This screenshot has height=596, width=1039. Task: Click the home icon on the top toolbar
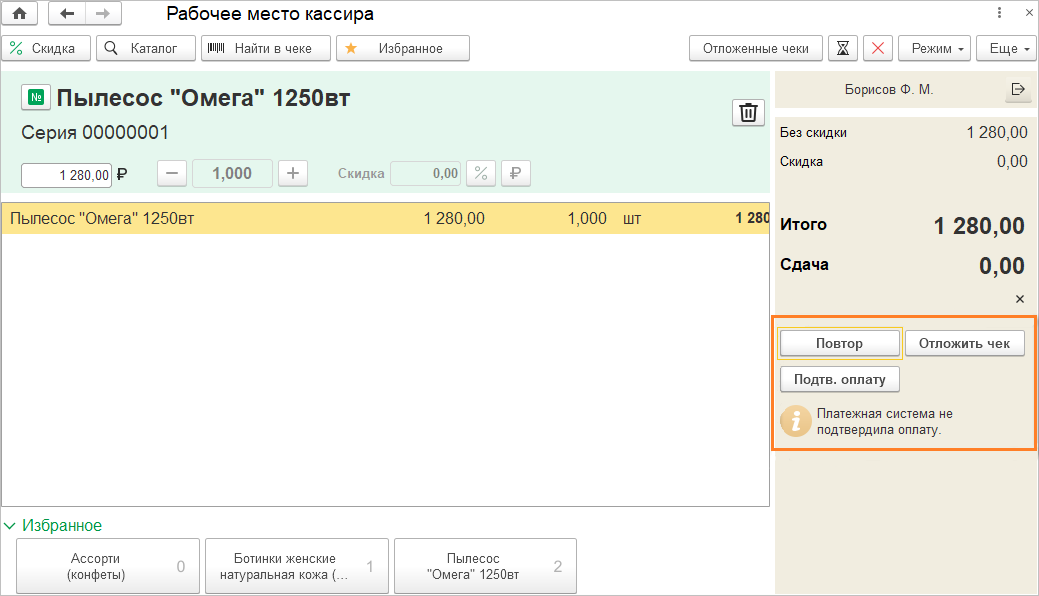point(20,13)
